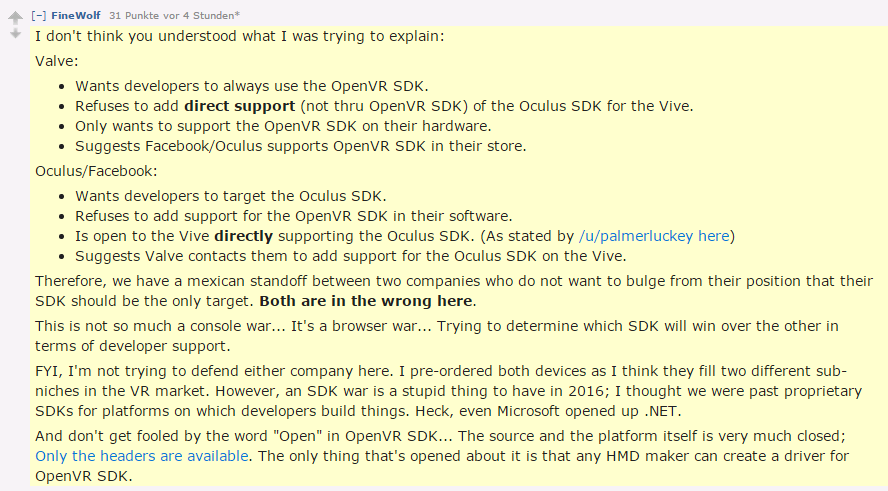Upvote FineWolf's comment

click(x=15, y=18)
